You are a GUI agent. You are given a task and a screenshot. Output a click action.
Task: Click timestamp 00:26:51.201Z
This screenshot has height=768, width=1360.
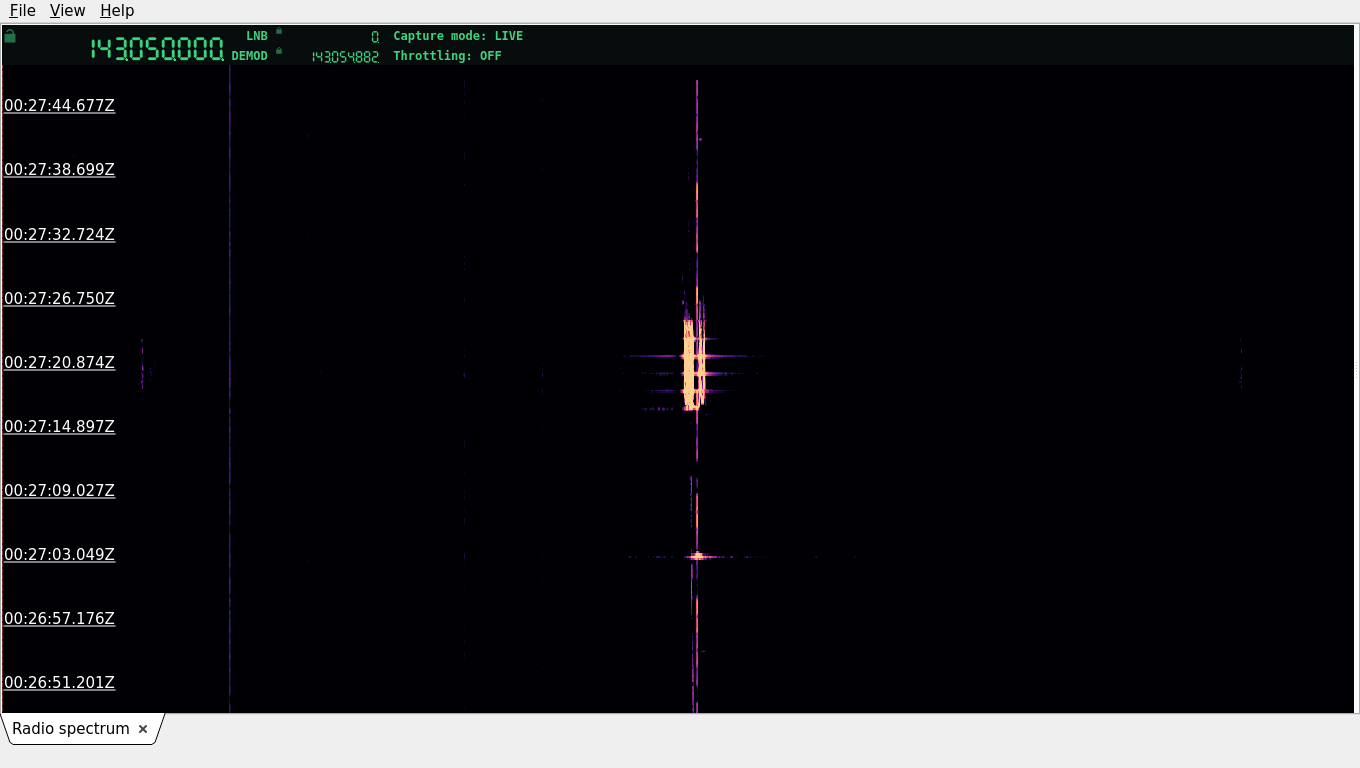click(60, 683)
